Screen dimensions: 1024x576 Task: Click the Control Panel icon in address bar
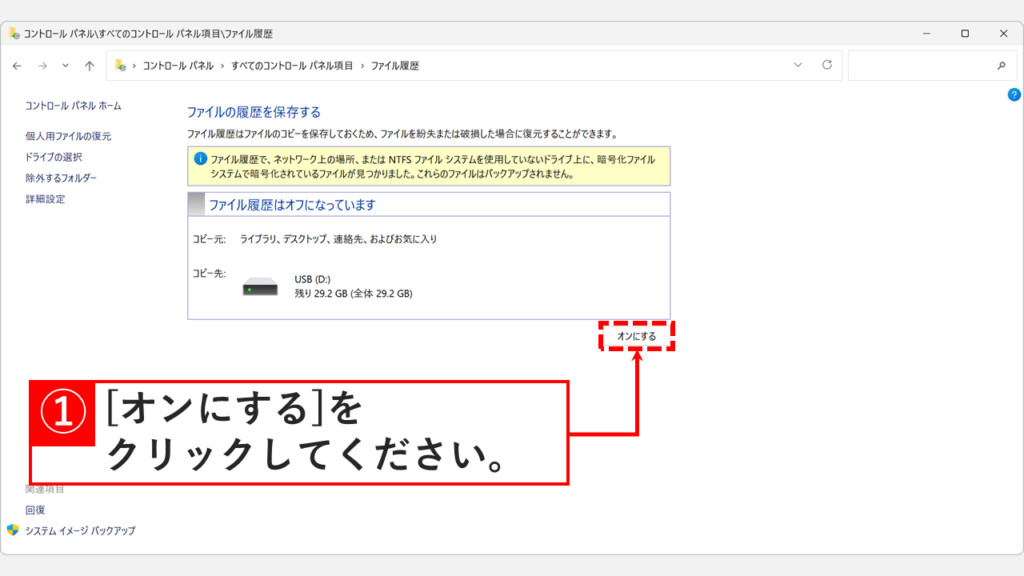pos(120,65)
